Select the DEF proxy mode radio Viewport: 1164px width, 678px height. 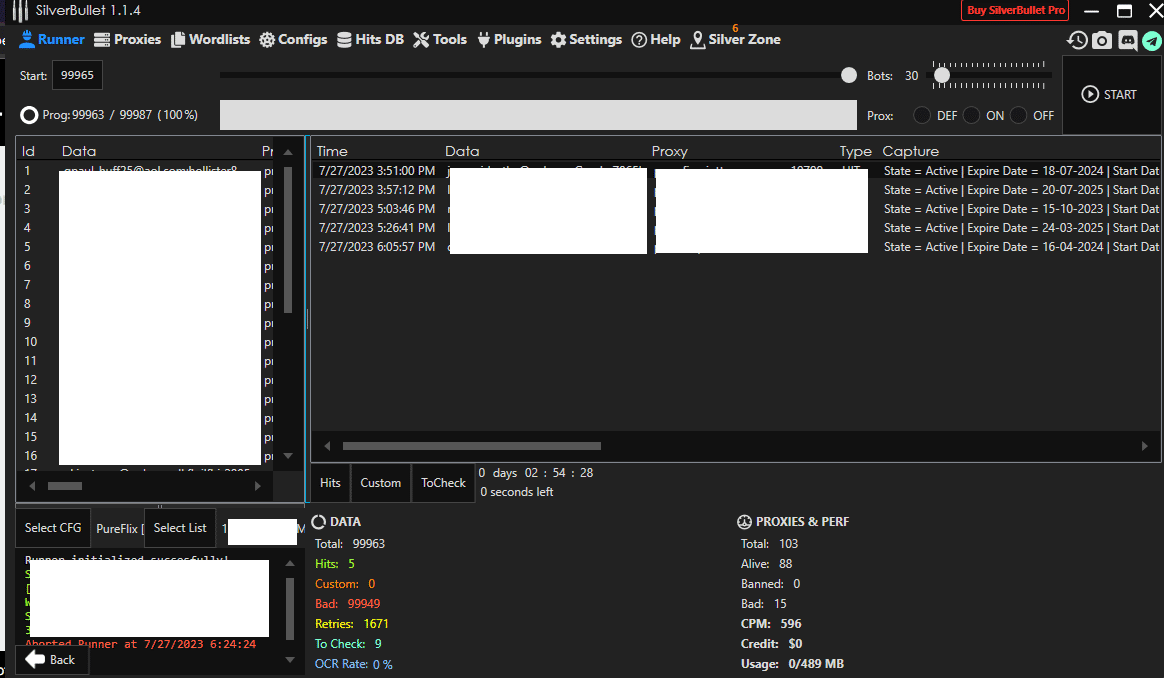[x=922, y=115]
